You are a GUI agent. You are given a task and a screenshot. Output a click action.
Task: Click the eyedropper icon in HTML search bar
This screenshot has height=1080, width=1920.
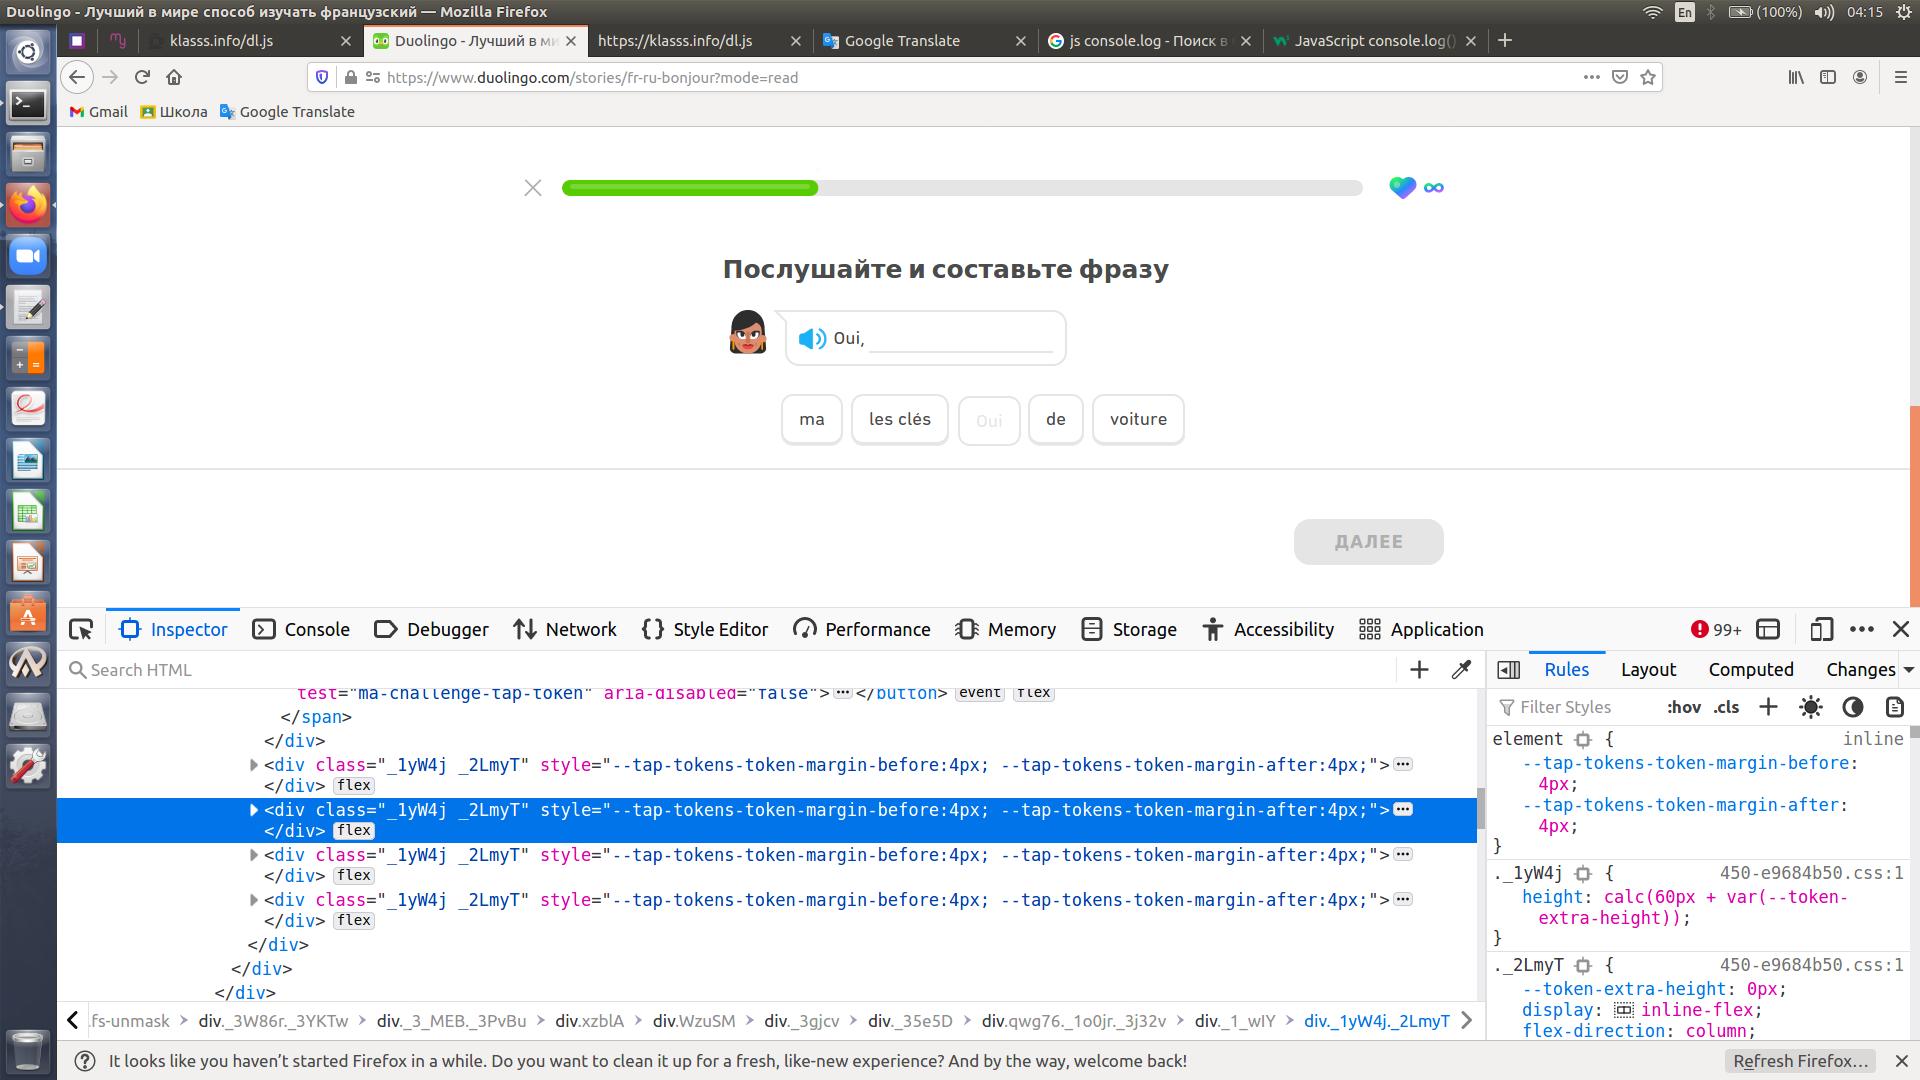pyautogui.click(x=1461, y=670)
